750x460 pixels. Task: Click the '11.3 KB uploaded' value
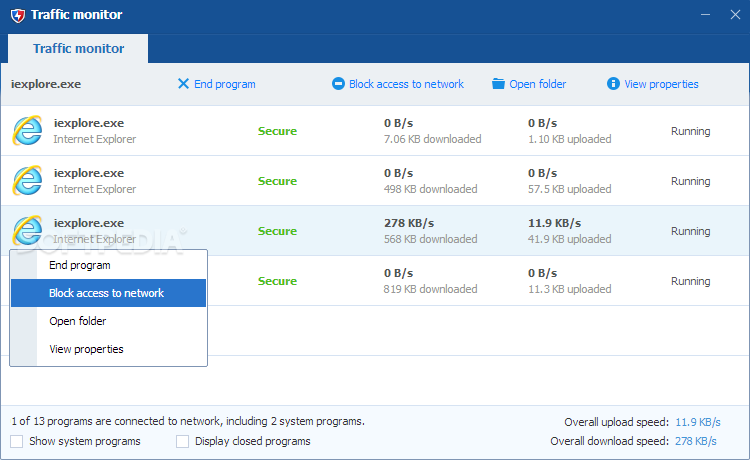click(570, 289)
